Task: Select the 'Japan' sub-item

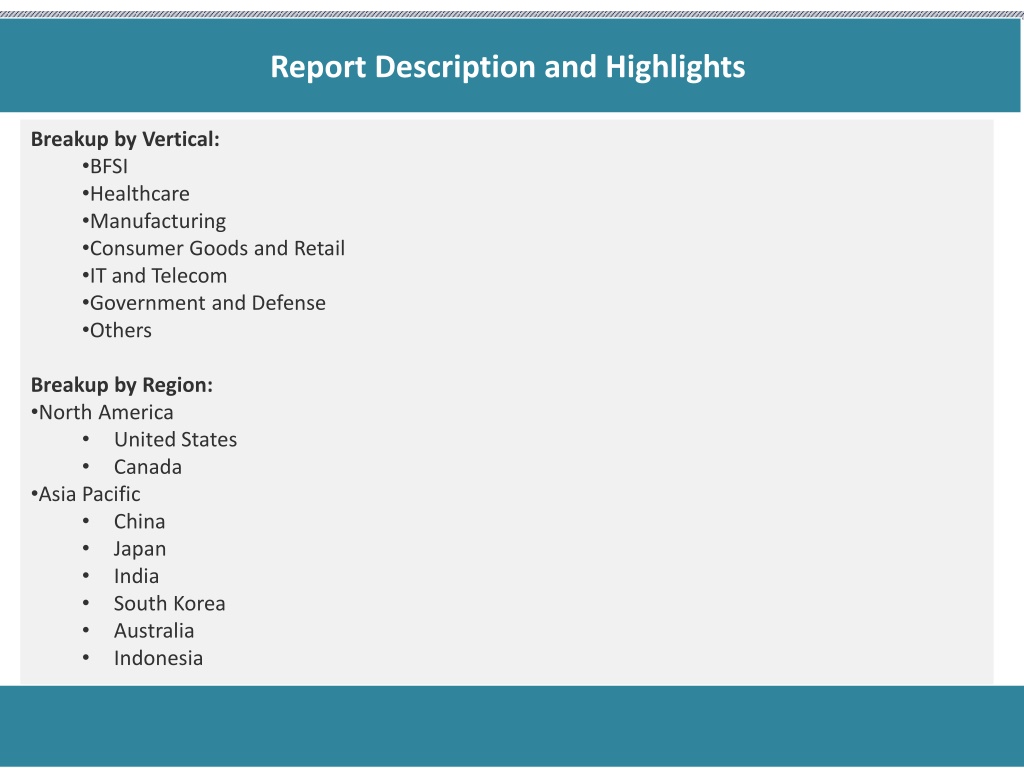Action: tap(140, 549)
